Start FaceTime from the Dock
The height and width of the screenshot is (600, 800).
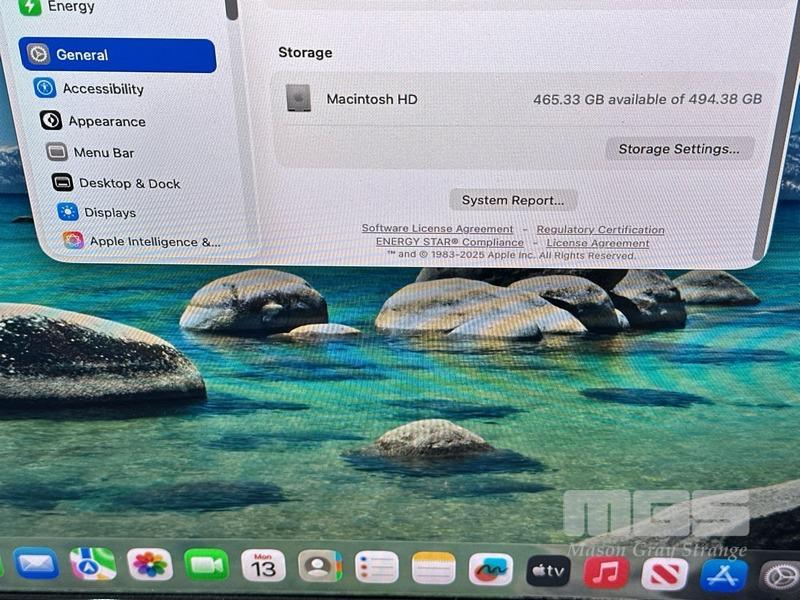click(x=207, y=565)
